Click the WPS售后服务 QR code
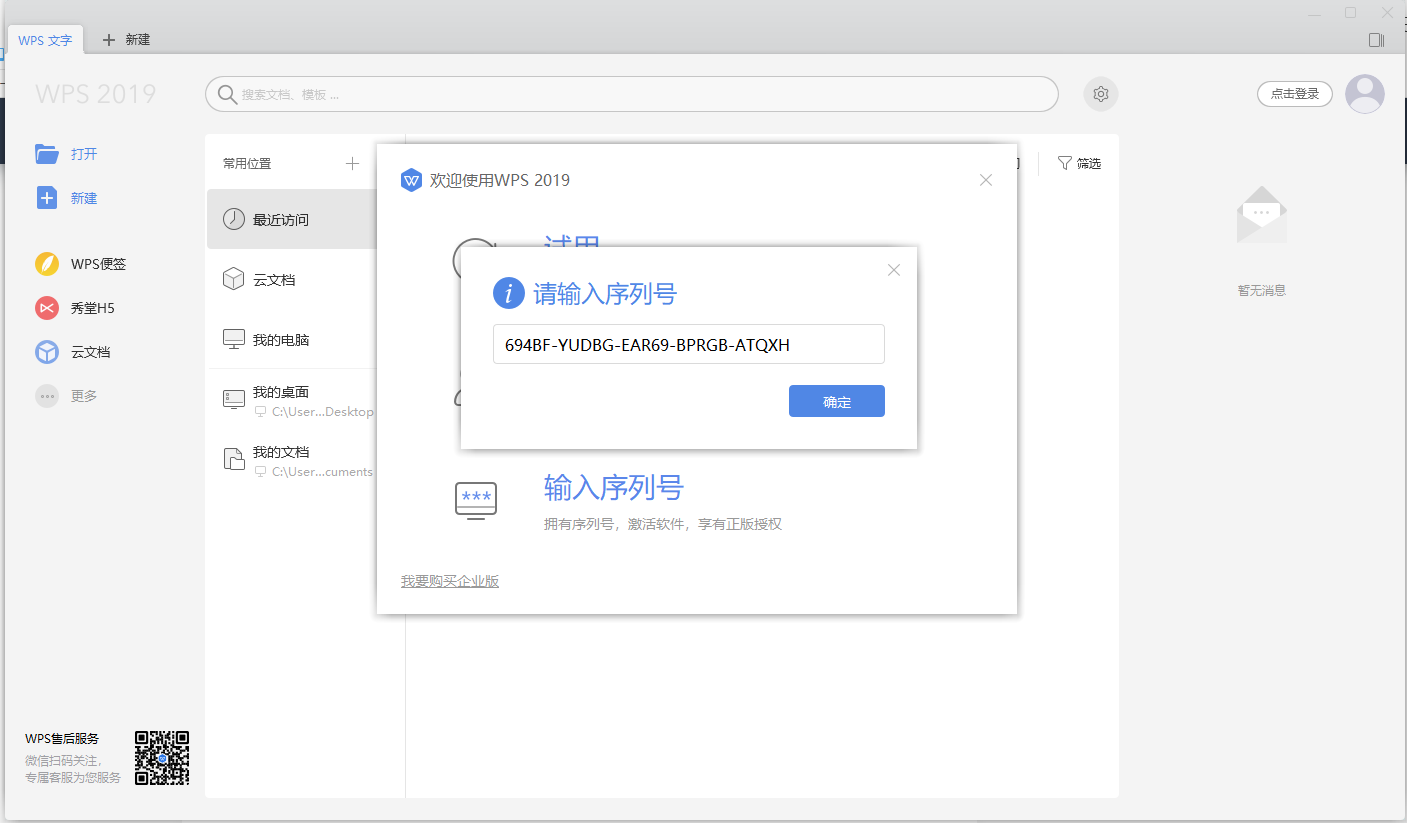Viewport: 1407px width, 823px height. pyautogui.click(x=162, y=758)
